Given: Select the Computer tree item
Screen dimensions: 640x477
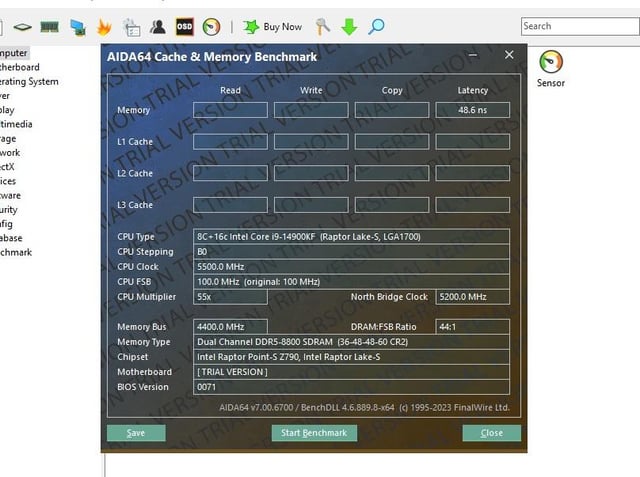Looking at the screenshot, I should tap(14, 53).
